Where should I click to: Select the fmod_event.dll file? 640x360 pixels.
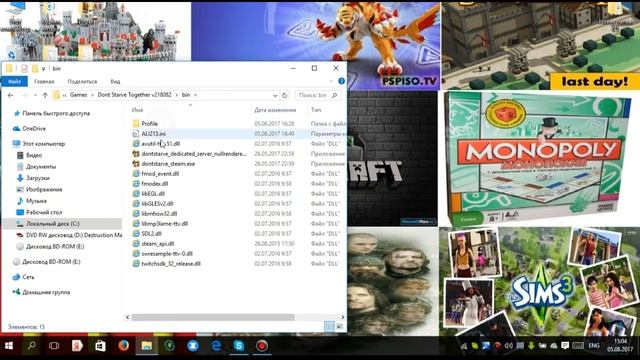(x=160, y=174)
